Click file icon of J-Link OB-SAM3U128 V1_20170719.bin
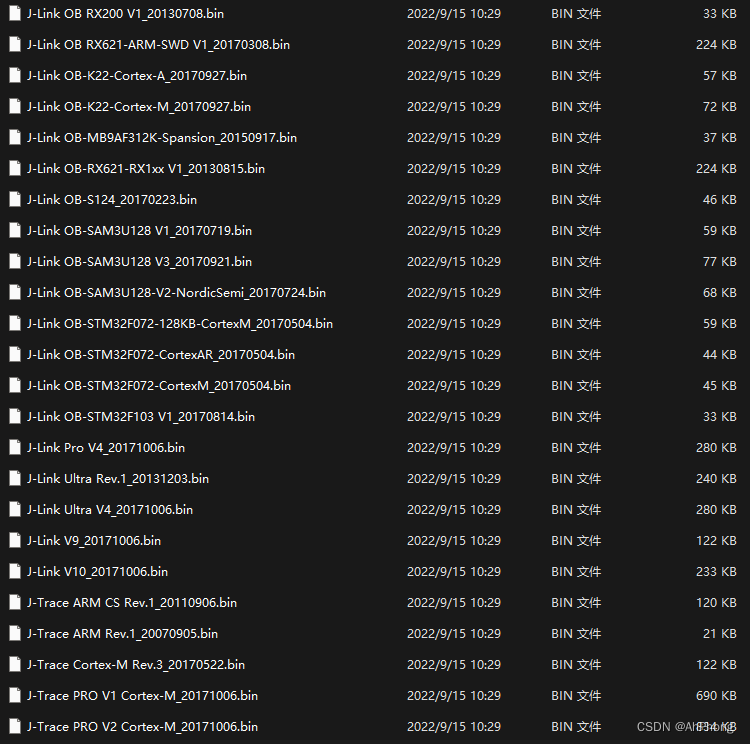 [x=15, y=231]
